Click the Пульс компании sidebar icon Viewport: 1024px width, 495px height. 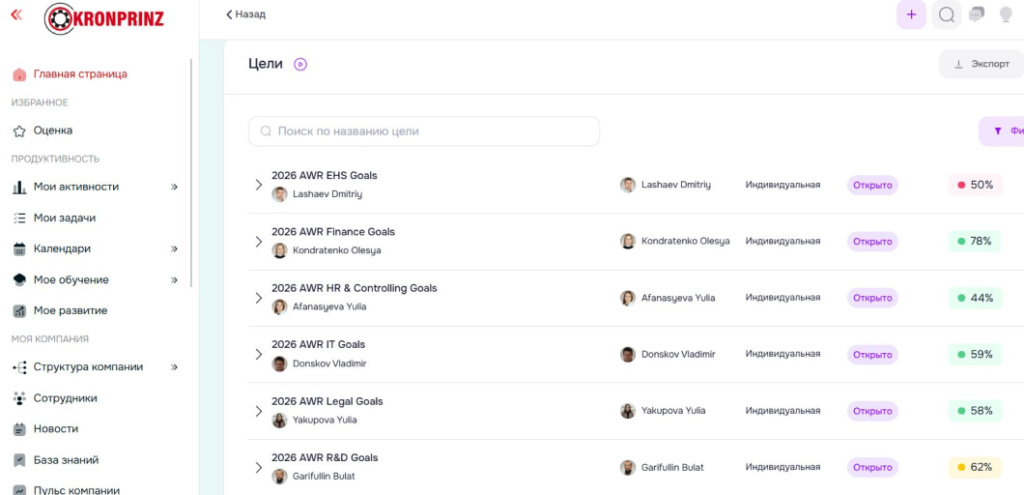pos(20,490)
